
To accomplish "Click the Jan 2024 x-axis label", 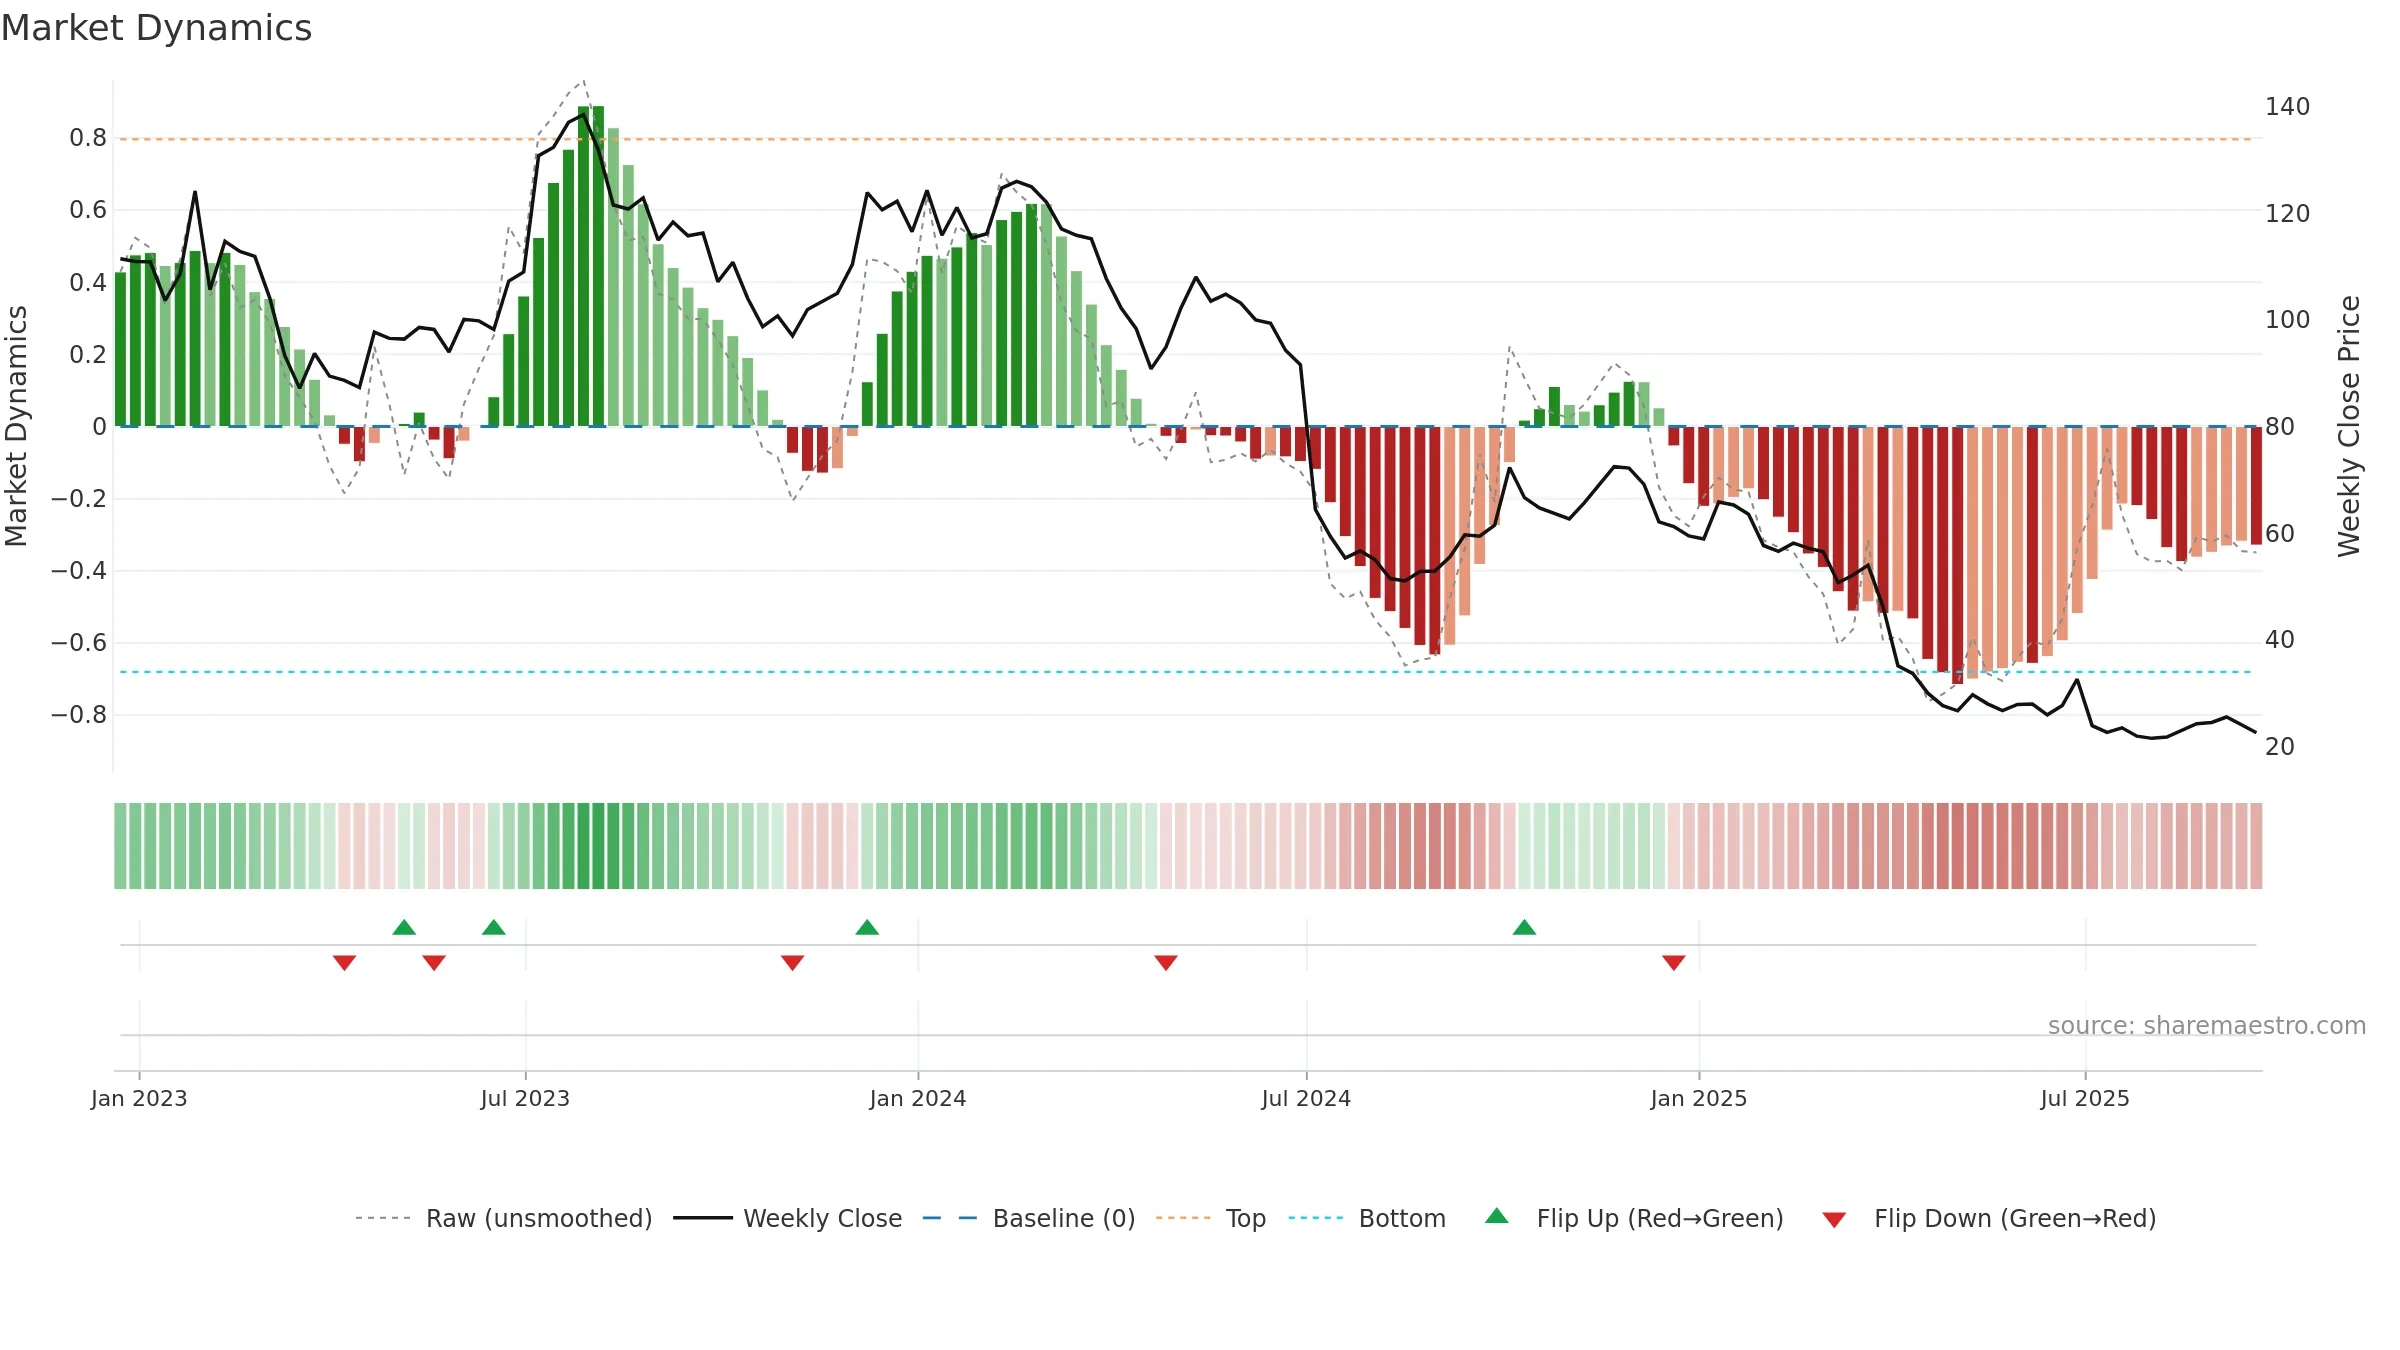I will (x=918, y=1098).
